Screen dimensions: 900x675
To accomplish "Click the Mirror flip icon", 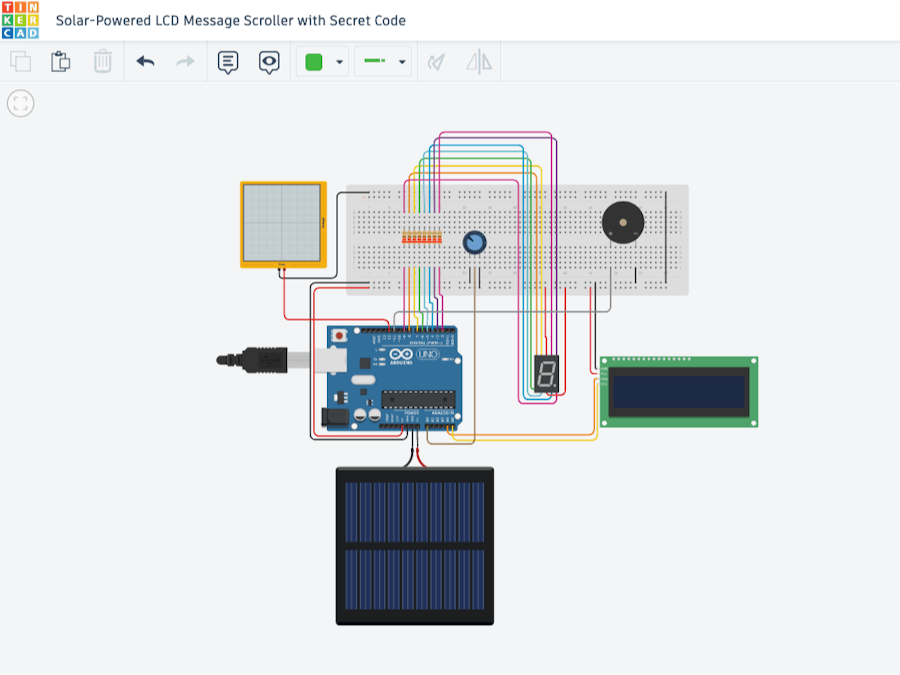I will coord(479,62).
